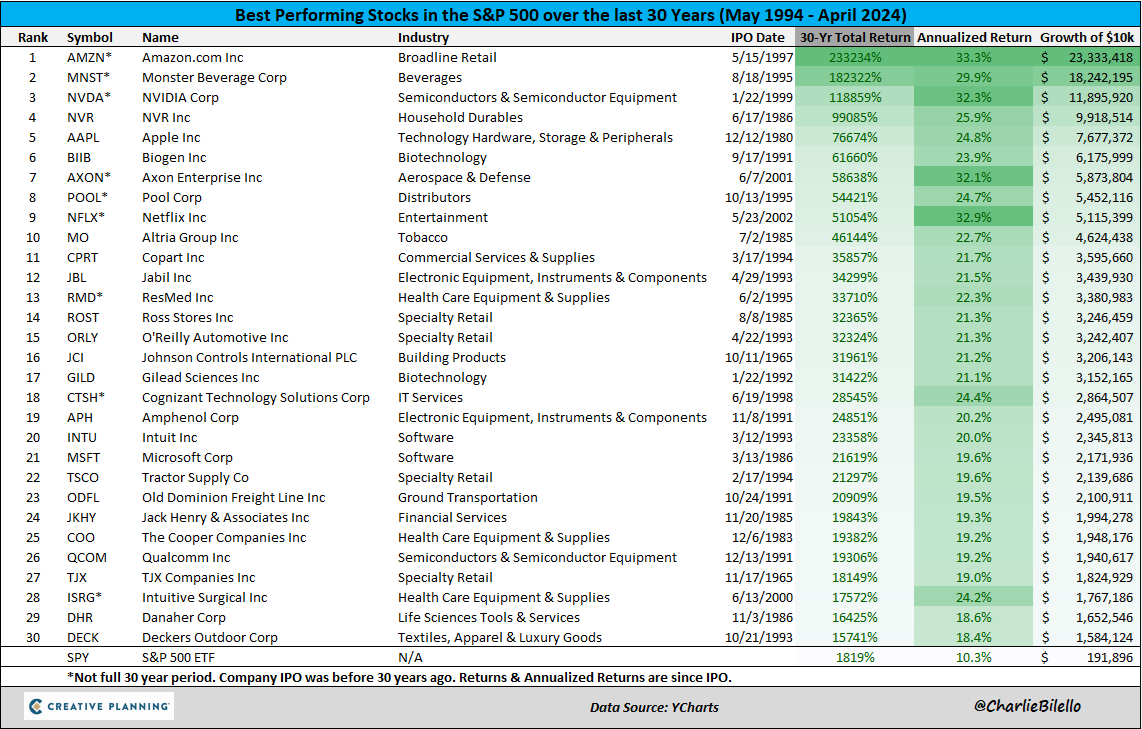Click Gilead Sciences Inc name
This screenshot has width=1142, height=729.
[x=200, y=378]
